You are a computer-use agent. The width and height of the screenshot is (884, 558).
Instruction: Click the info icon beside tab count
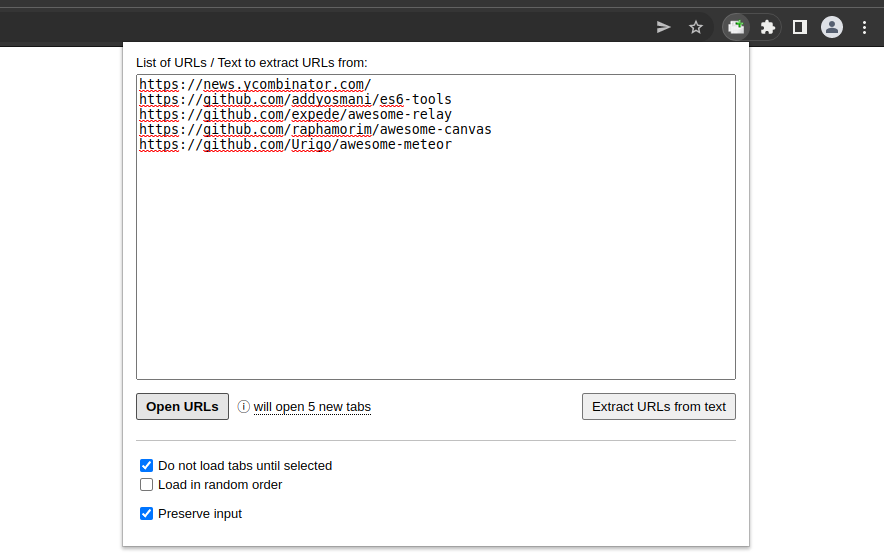pos(244,406)
